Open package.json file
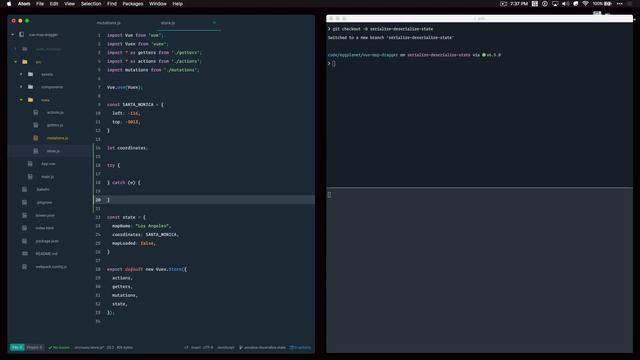Viewport: 640px width, 360px height. tap(47, 241)
